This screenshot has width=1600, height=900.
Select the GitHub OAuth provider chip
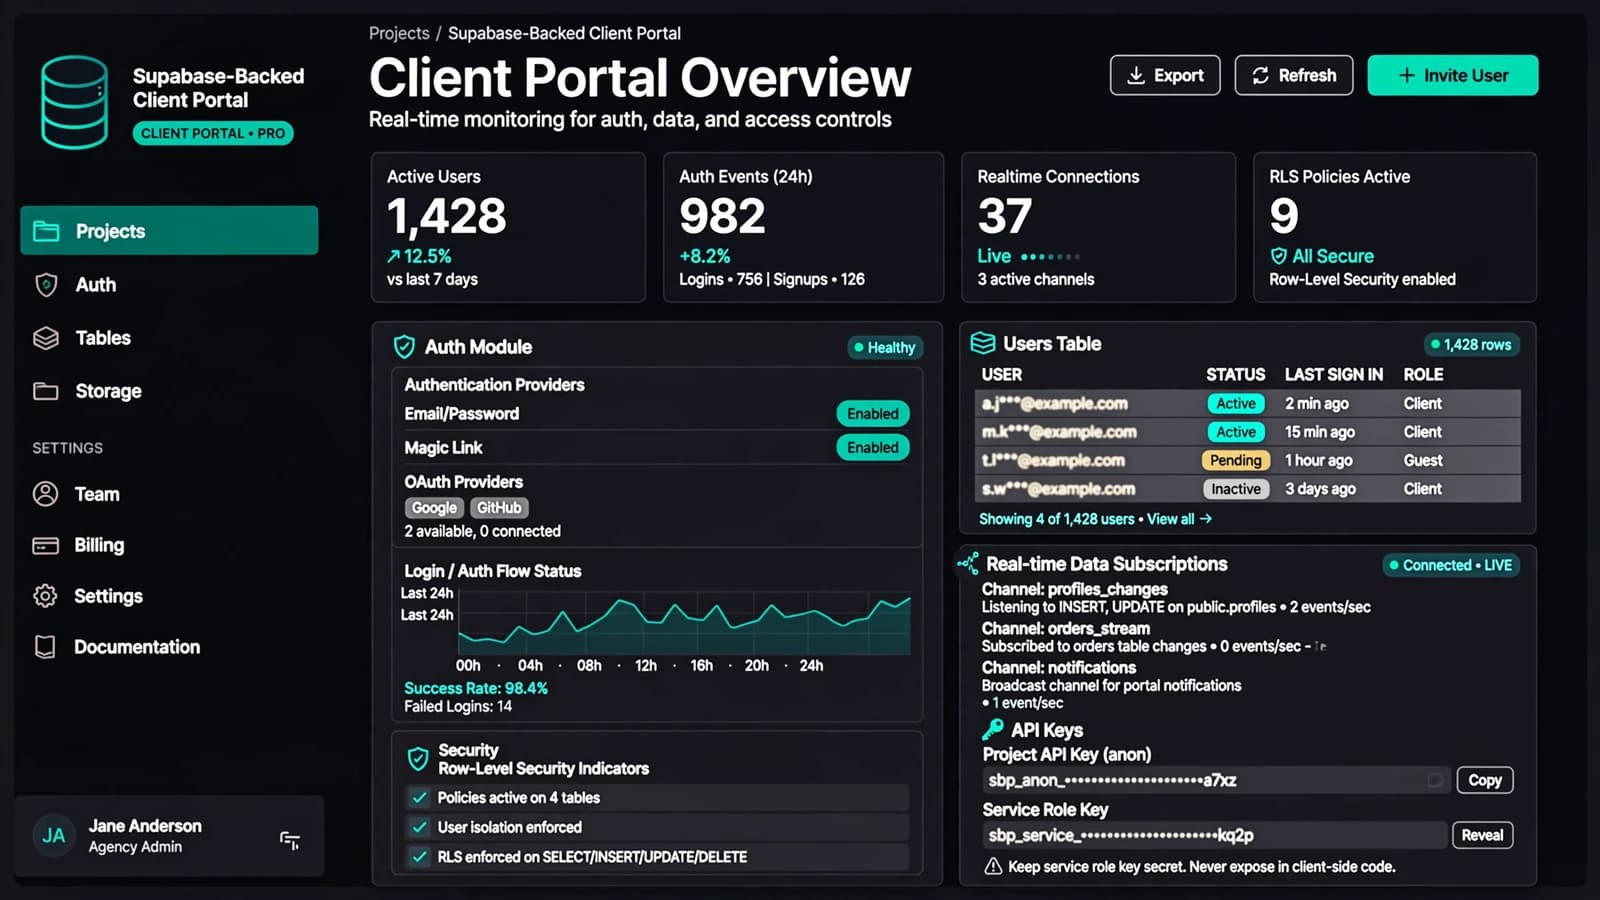pos(498,508)
